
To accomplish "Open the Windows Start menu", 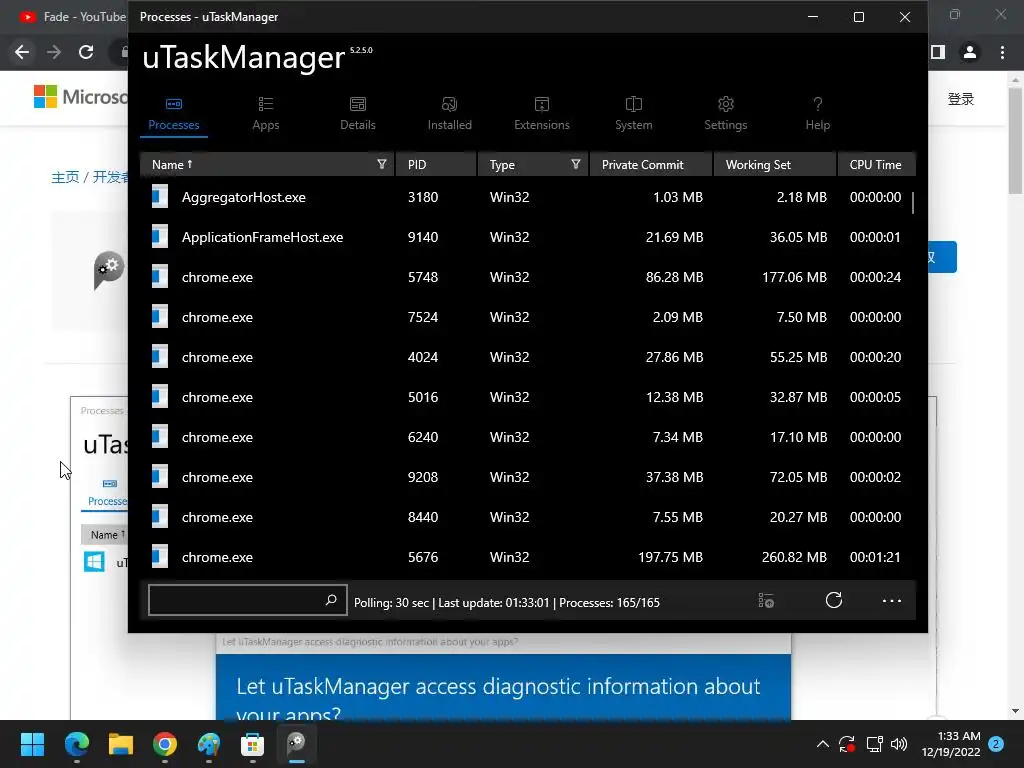I will (x=32, y=744).
